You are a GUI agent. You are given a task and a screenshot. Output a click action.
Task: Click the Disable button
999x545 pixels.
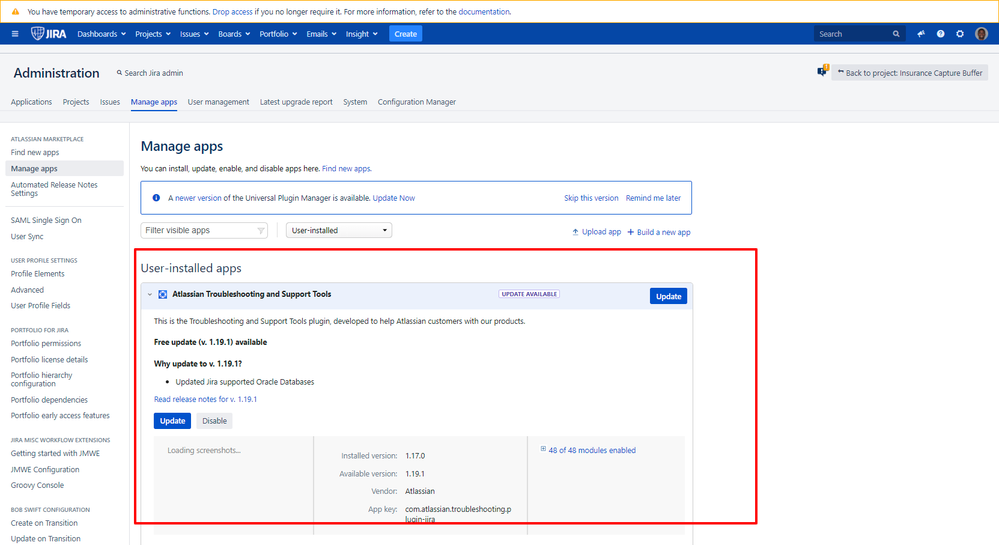coord(214,421)
